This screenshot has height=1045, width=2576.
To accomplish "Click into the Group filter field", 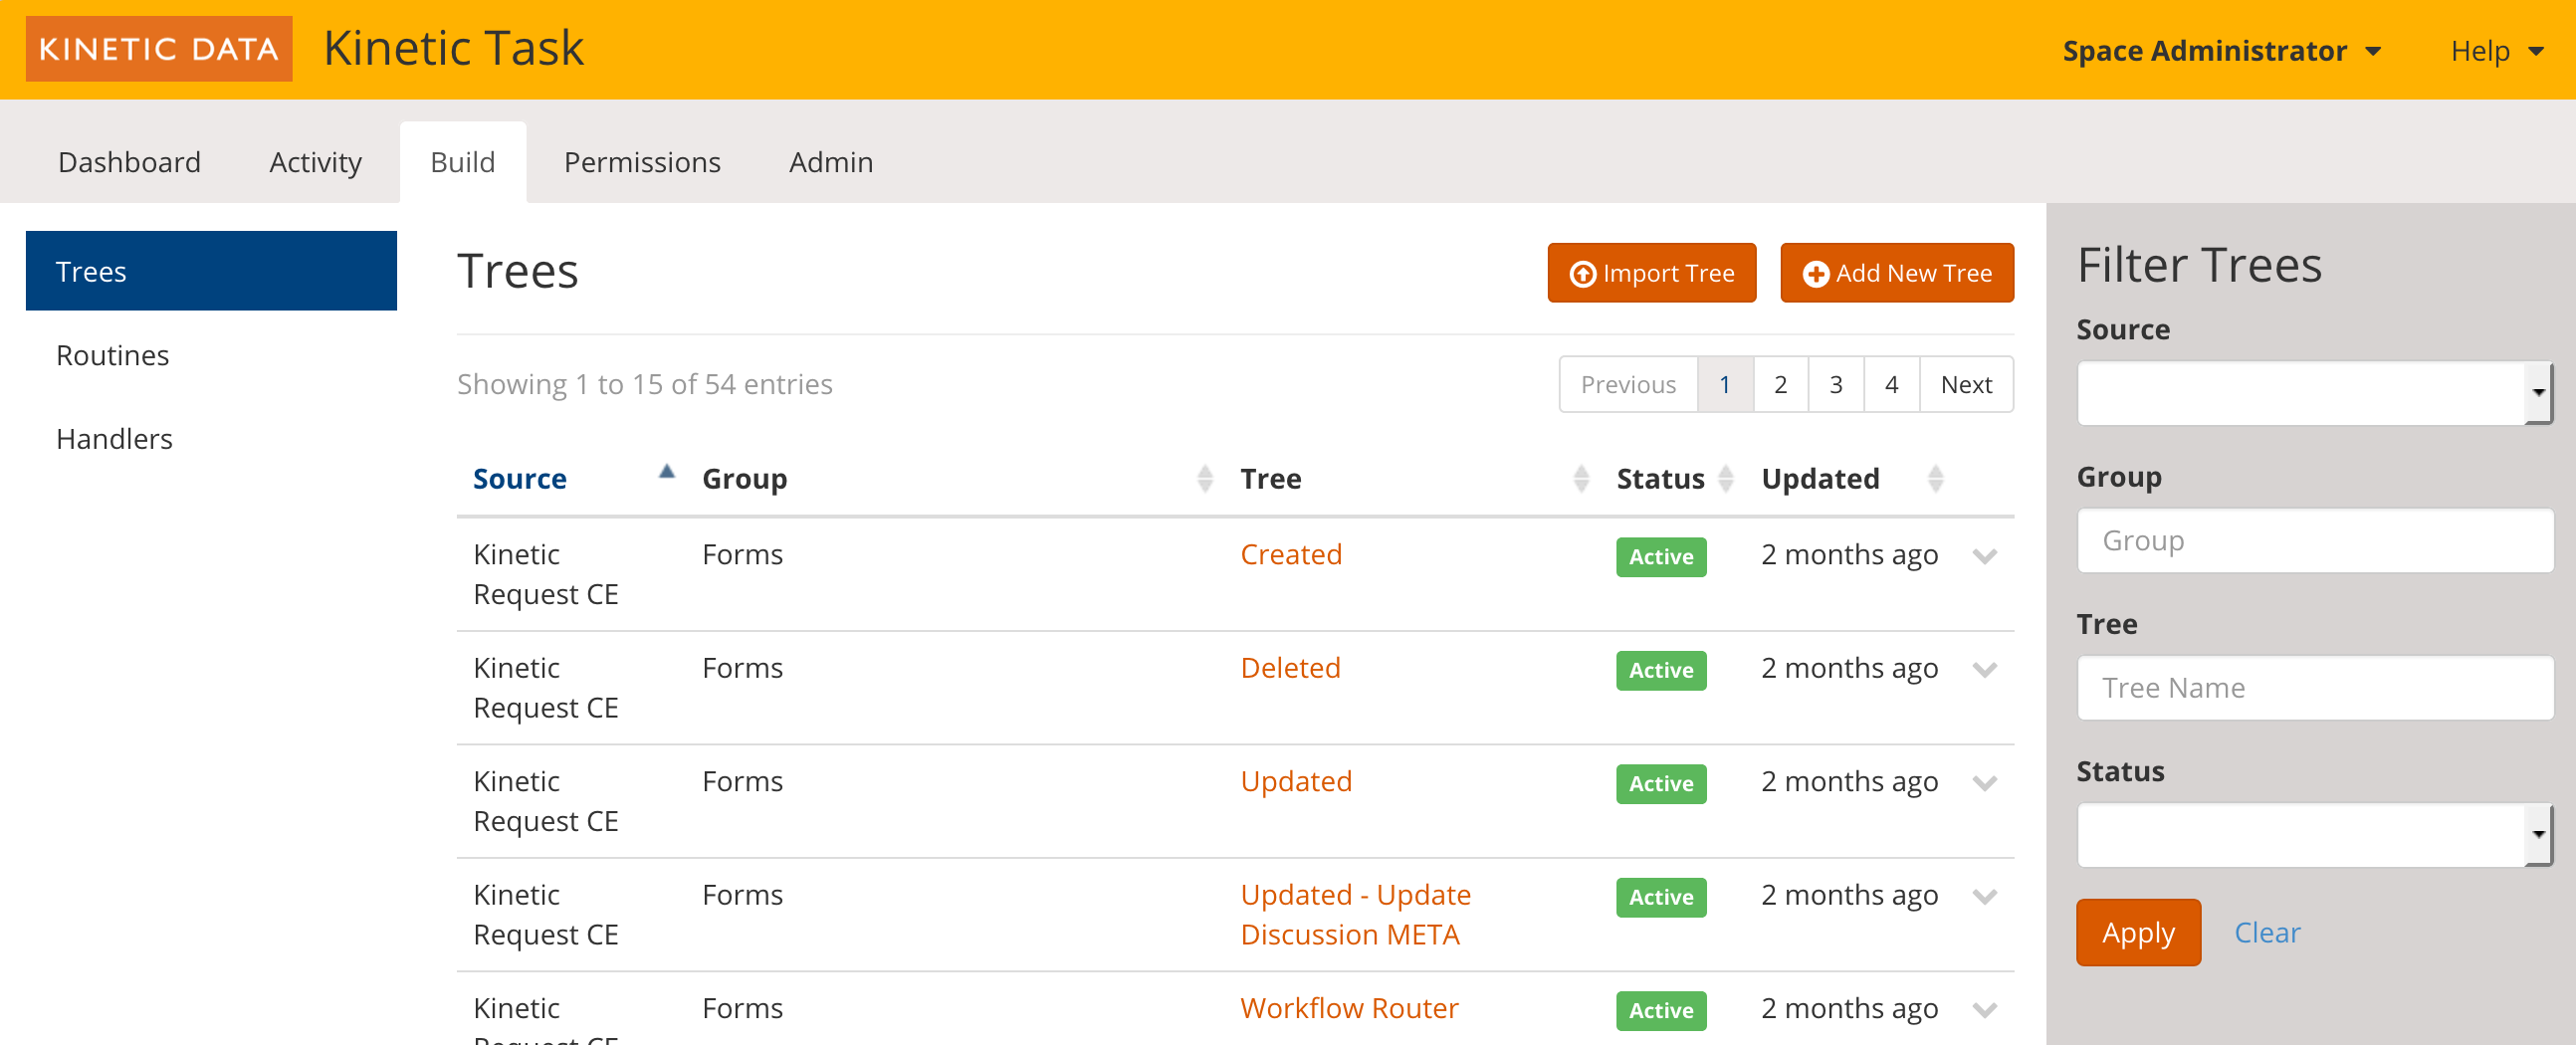I will click(2314, 541).
